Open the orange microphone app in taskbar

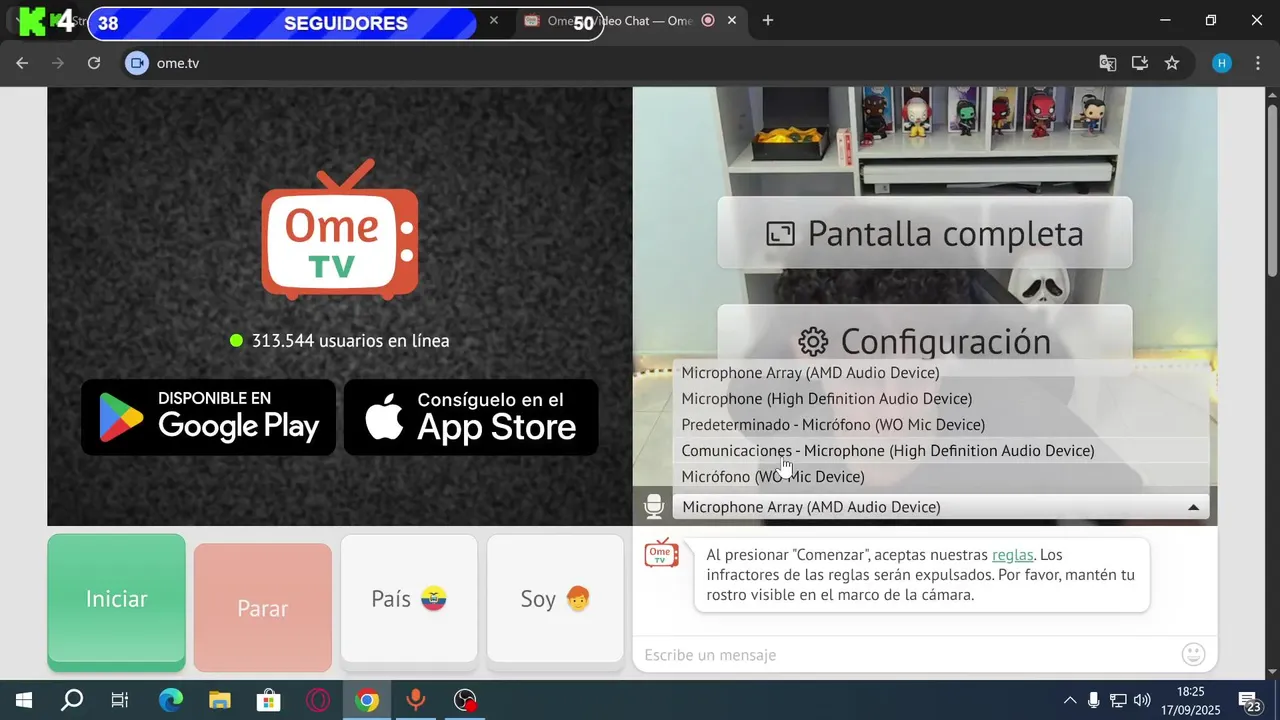click(x=416, y=701)
